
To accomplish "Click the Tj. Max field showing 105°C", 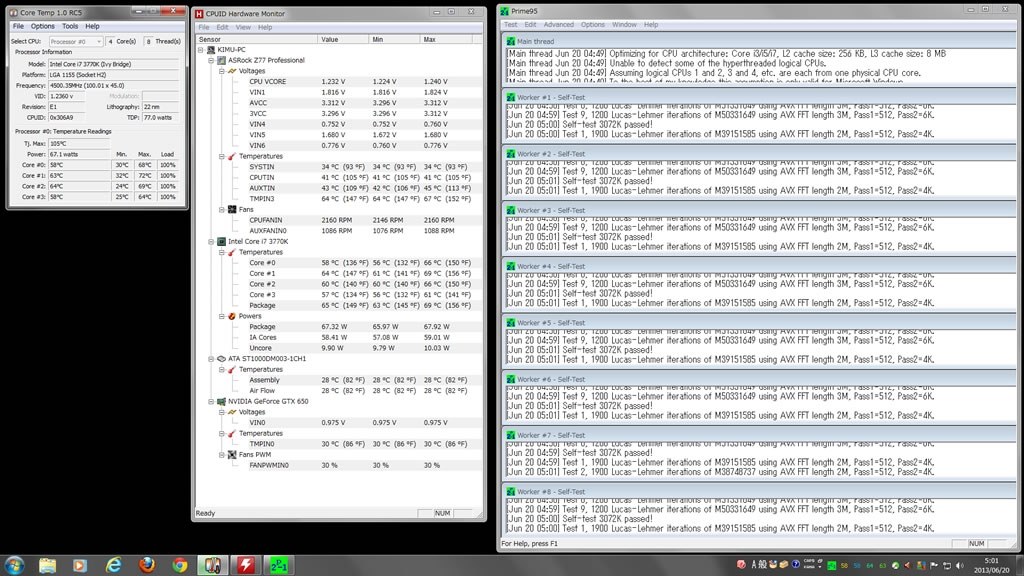I will [78, 144].
